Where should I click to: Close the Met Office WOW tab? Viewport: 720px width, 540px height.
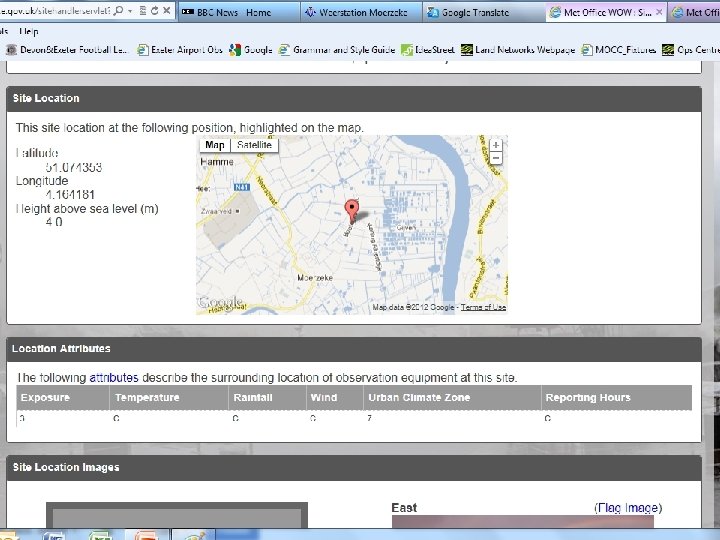(659, 12)
